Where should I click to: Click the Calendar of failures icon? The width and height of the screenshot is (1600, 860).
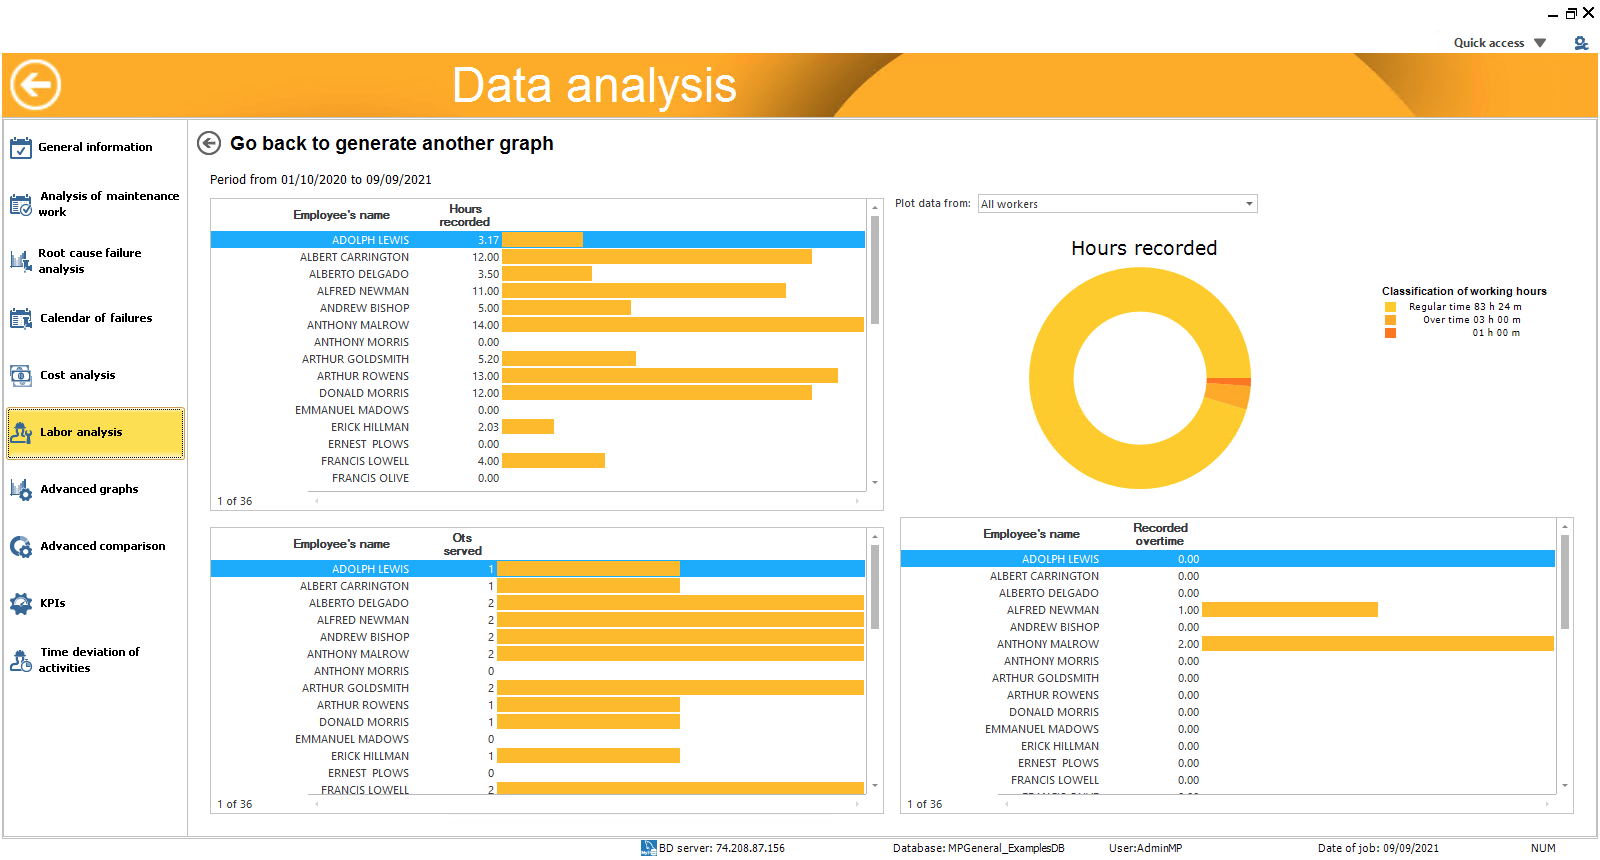coord(21,319)
